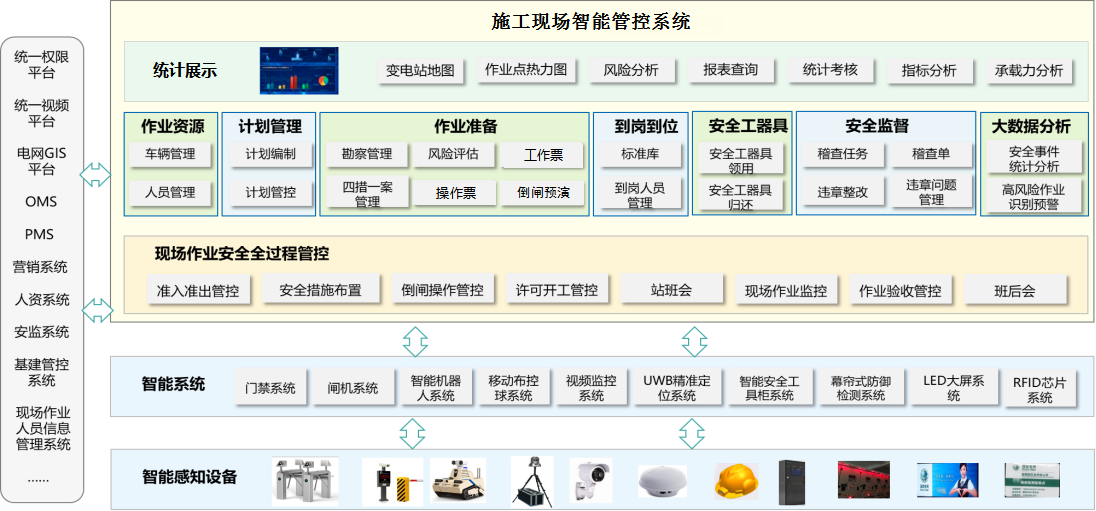The height and width of the screenshot is (511, 1096).
Task: Select 违章整改 box
Action: click(842, 192)
